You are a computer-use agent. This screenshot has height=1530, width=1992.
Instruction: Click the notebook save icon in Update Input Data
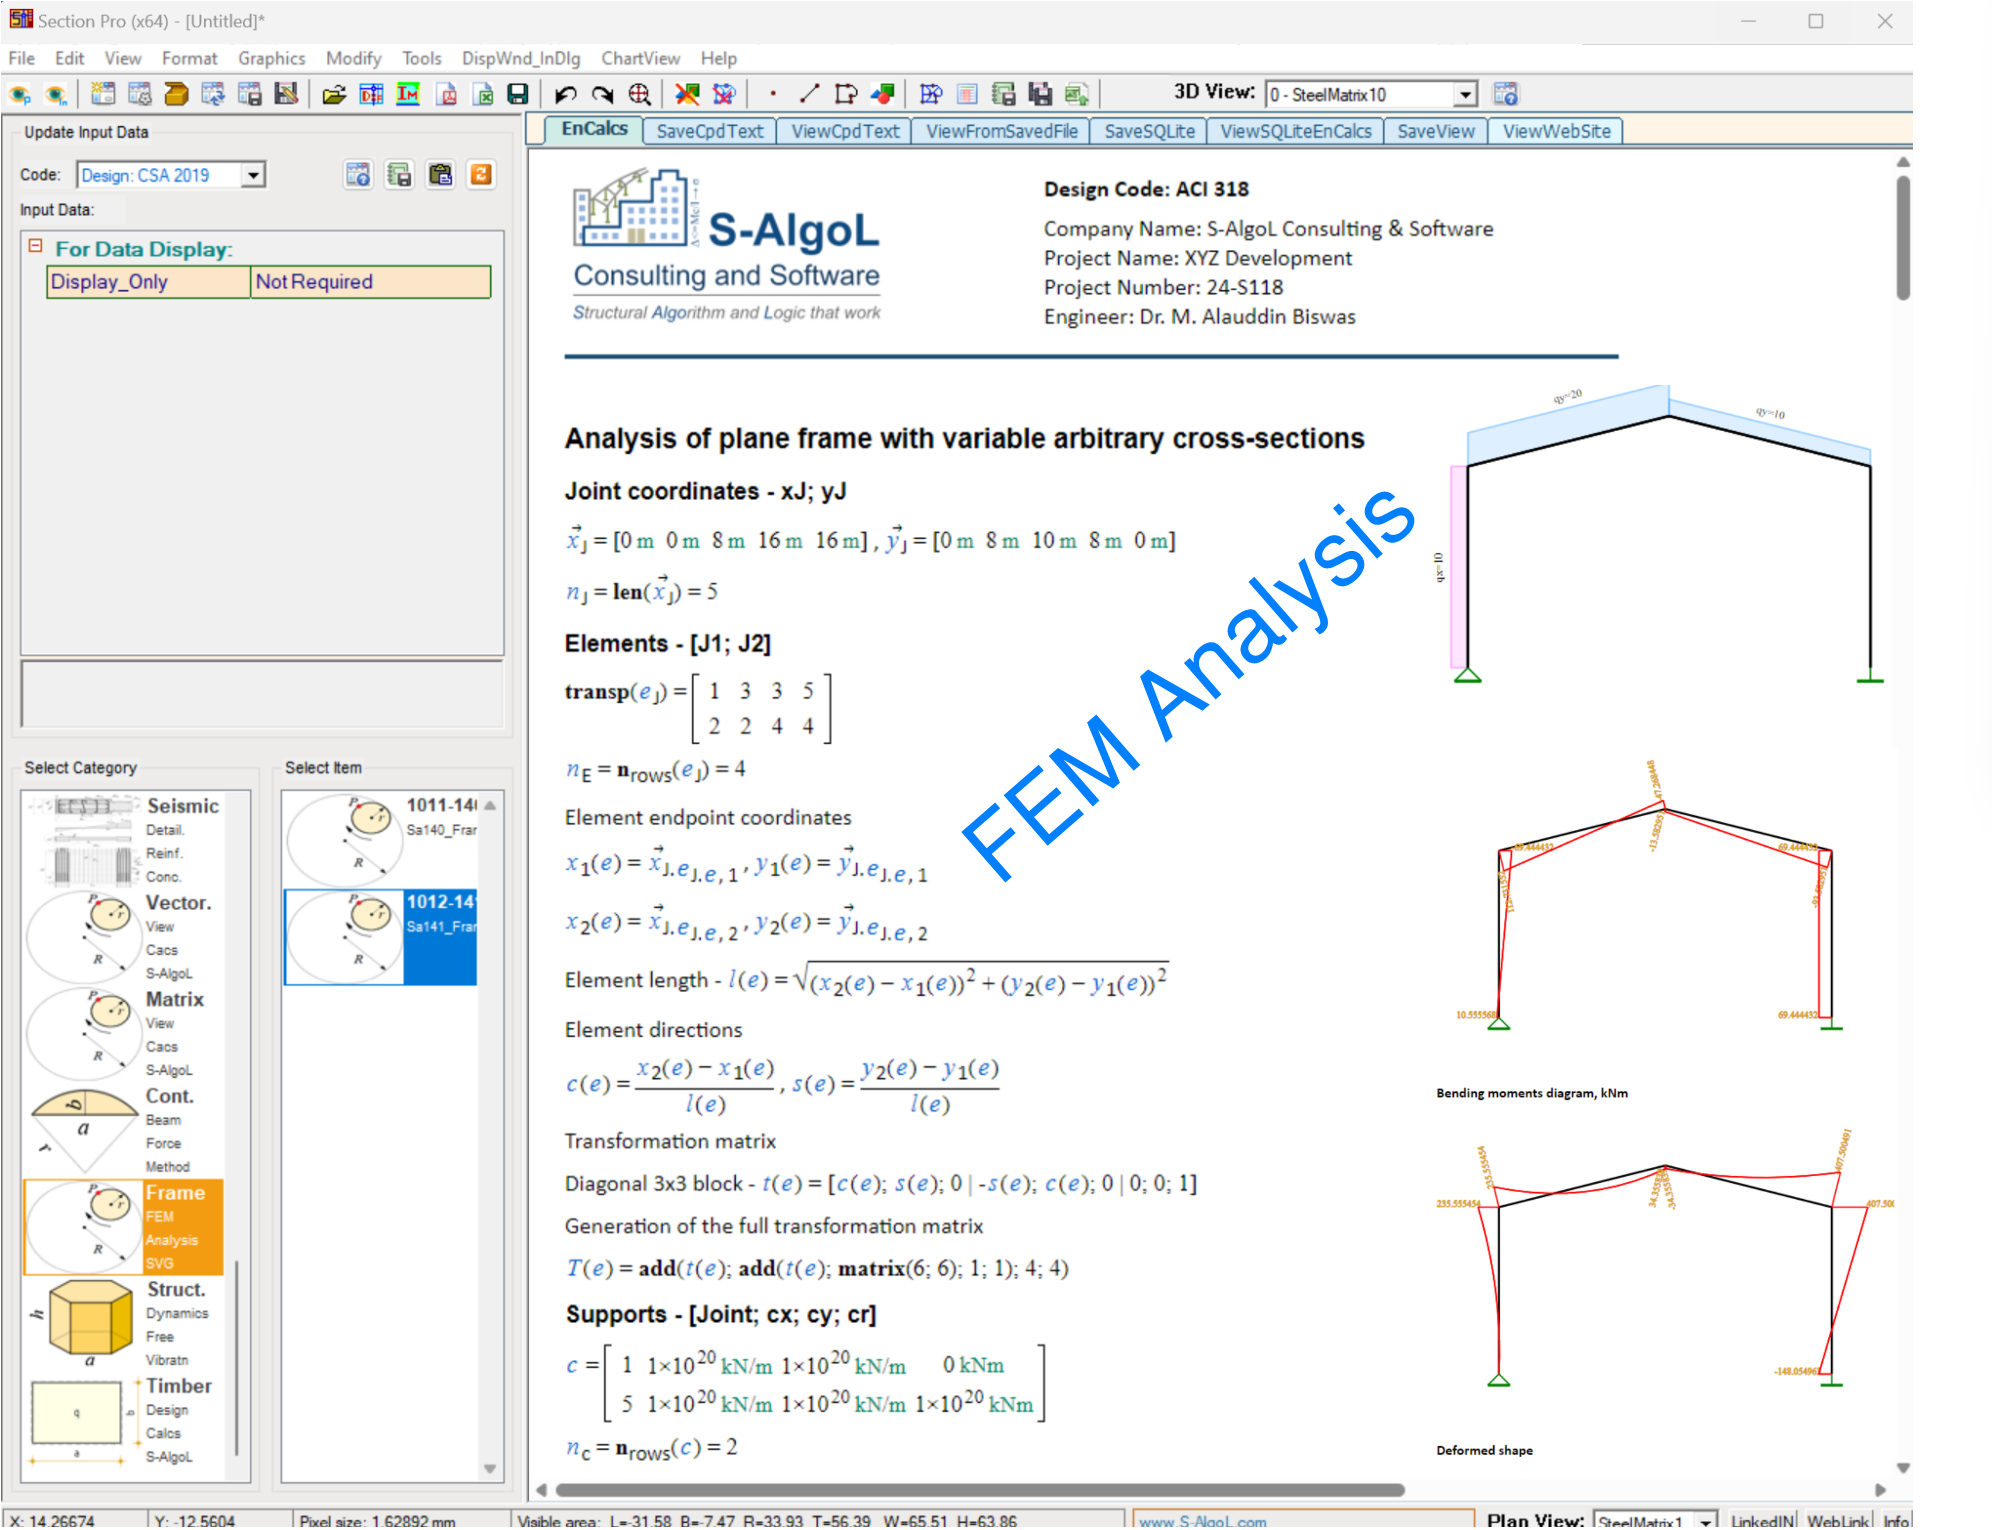tap(399, 175)
